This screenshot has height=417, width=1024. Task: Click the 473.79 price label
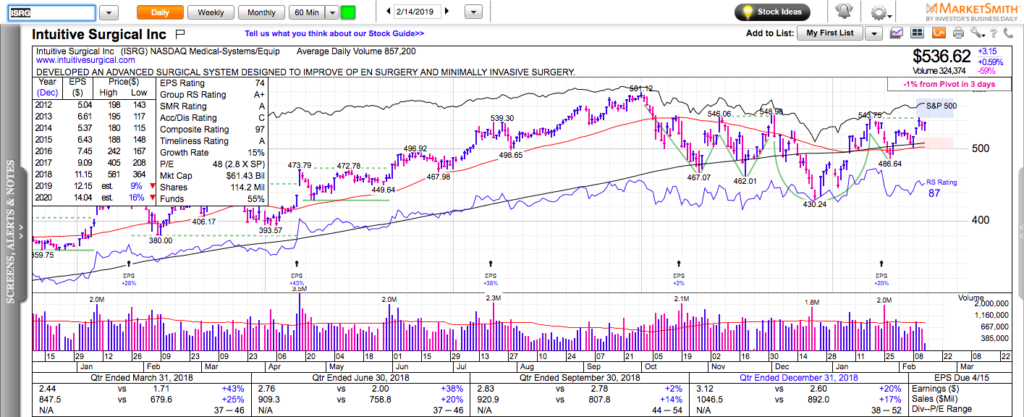pyautogui.click(x=300, y=165)
